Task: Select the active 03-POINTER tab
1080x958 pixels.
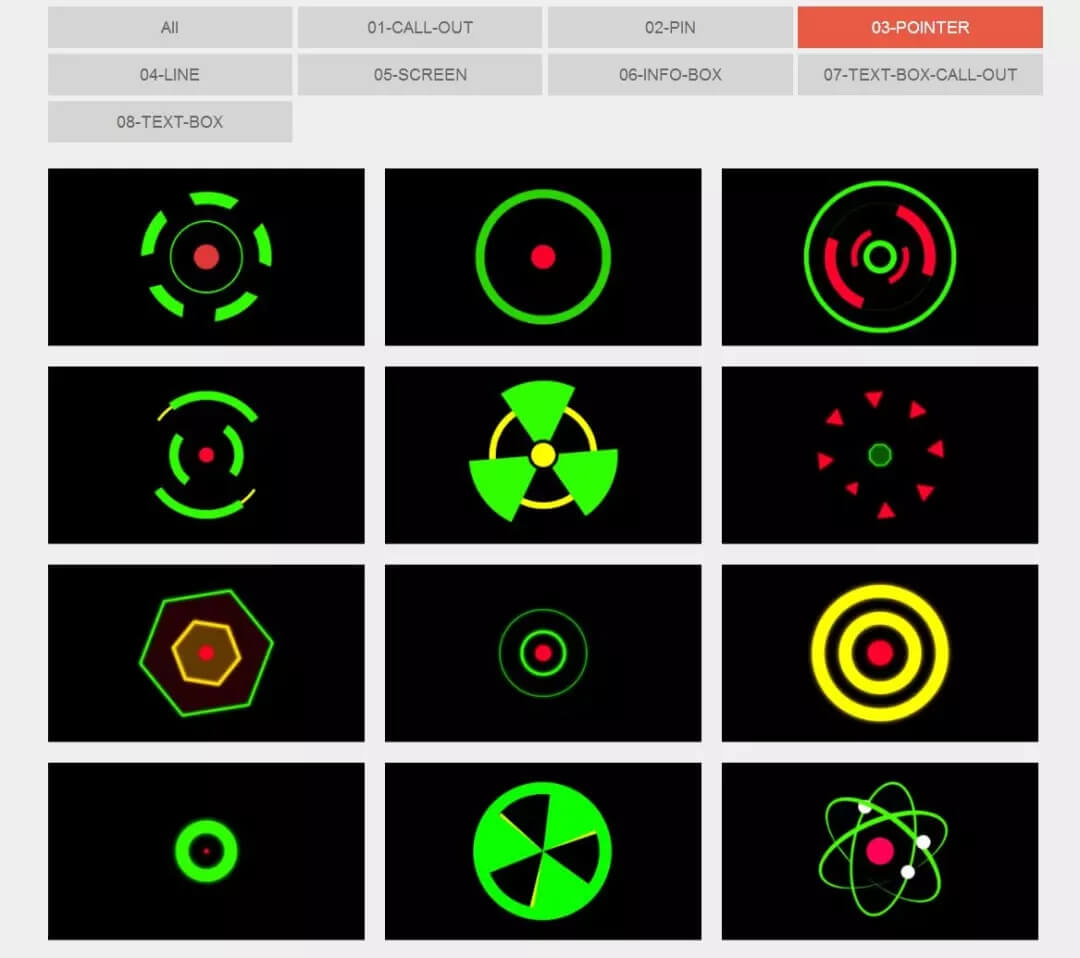Action: click(x=920, y=27)
